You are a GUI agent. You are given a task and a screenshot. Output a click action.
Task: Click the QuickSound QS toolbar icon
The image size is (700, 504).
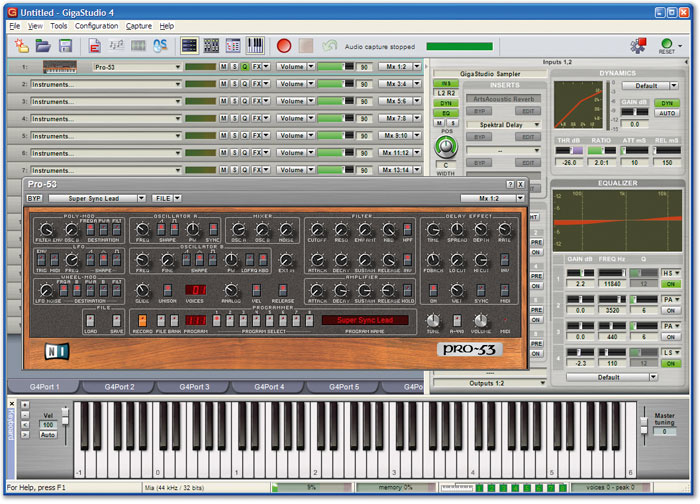pos(160,46)
